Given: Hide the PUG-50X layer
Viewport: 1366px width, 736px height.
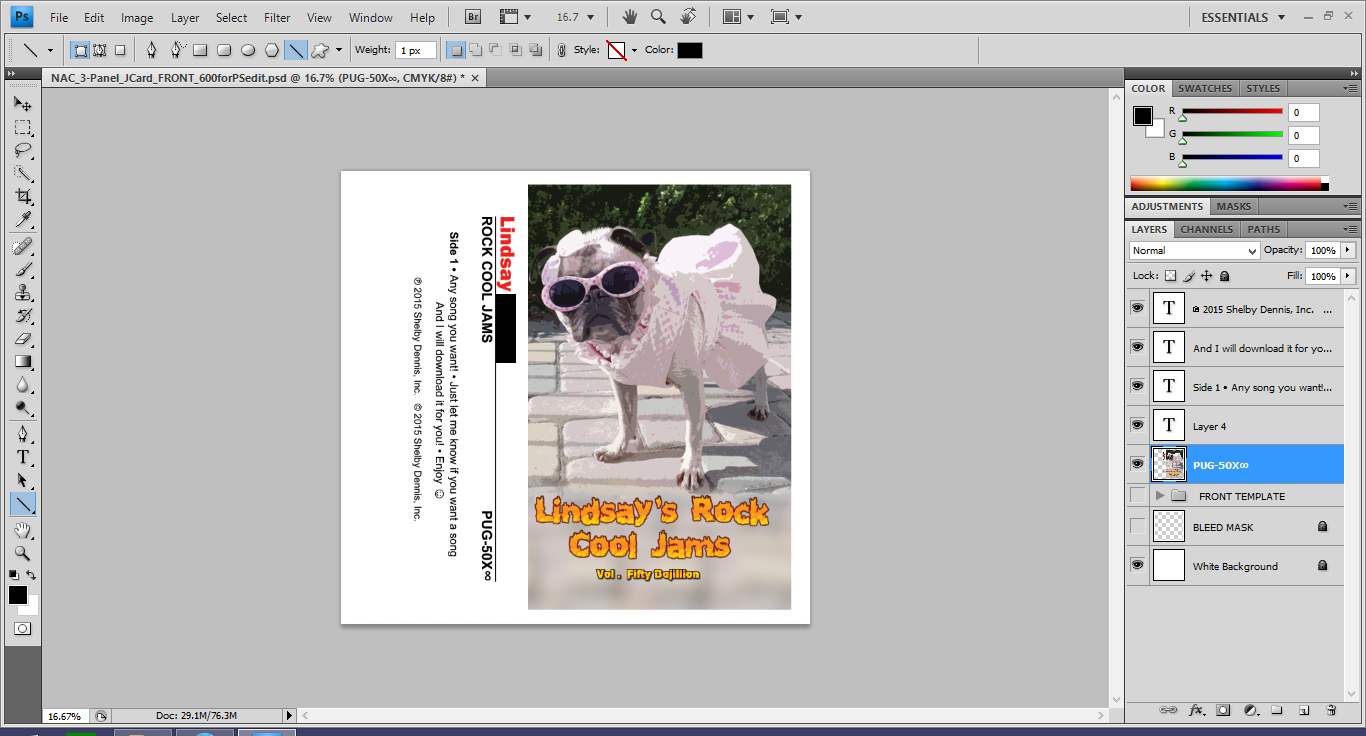Looking at the screenshot, I should click(1137, 464).
